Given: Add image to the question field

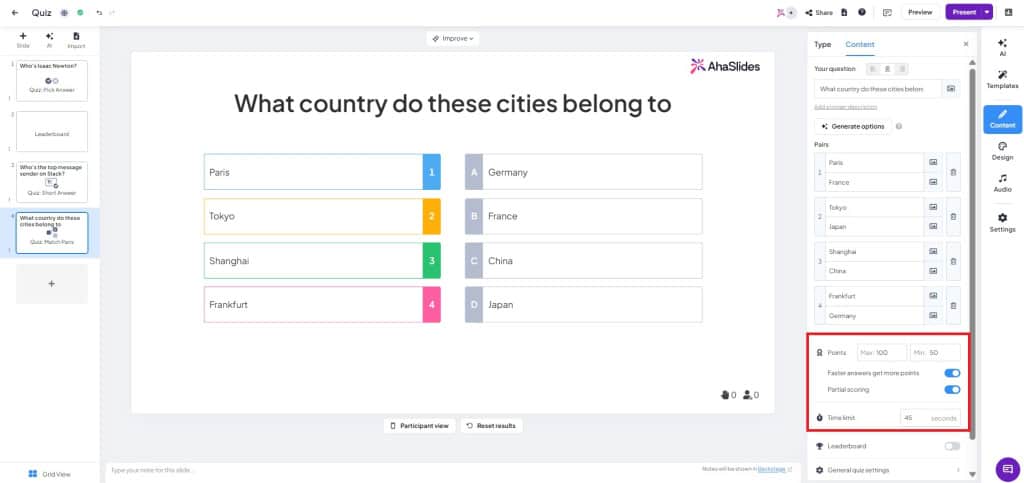Looking at the screenshot, I should pos(952,89).
